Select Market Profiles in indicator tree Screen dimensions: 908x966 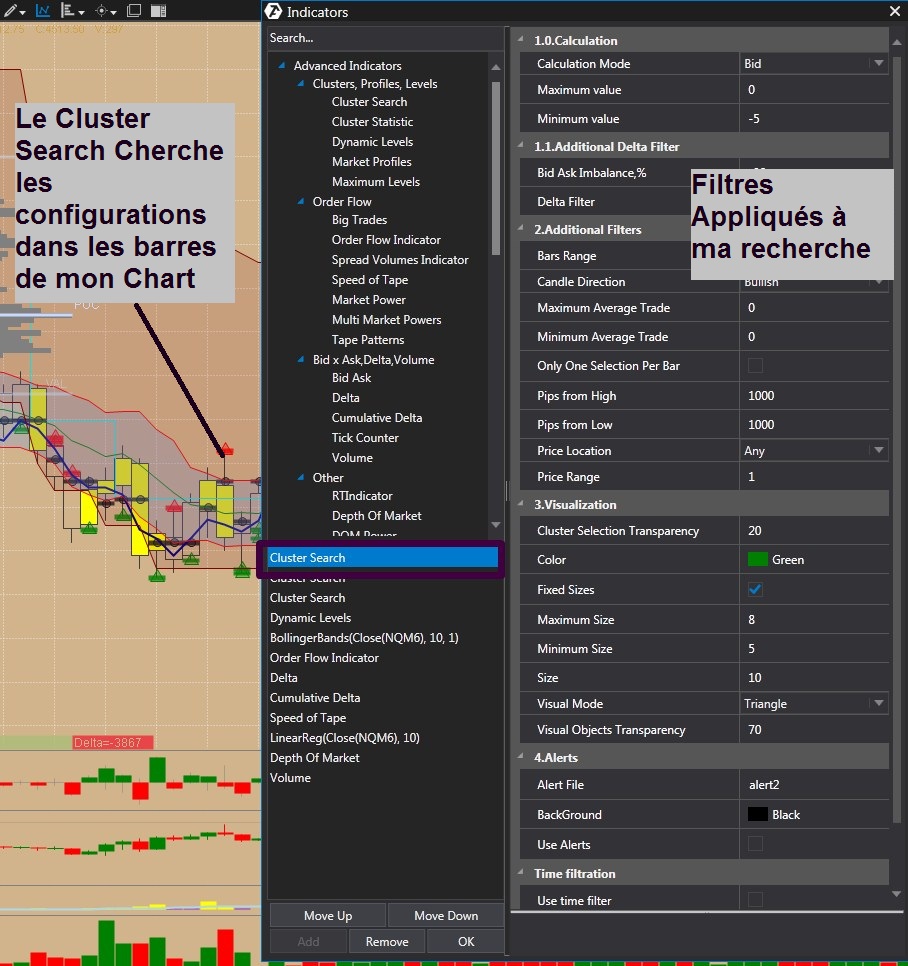(x=371, y=162)
